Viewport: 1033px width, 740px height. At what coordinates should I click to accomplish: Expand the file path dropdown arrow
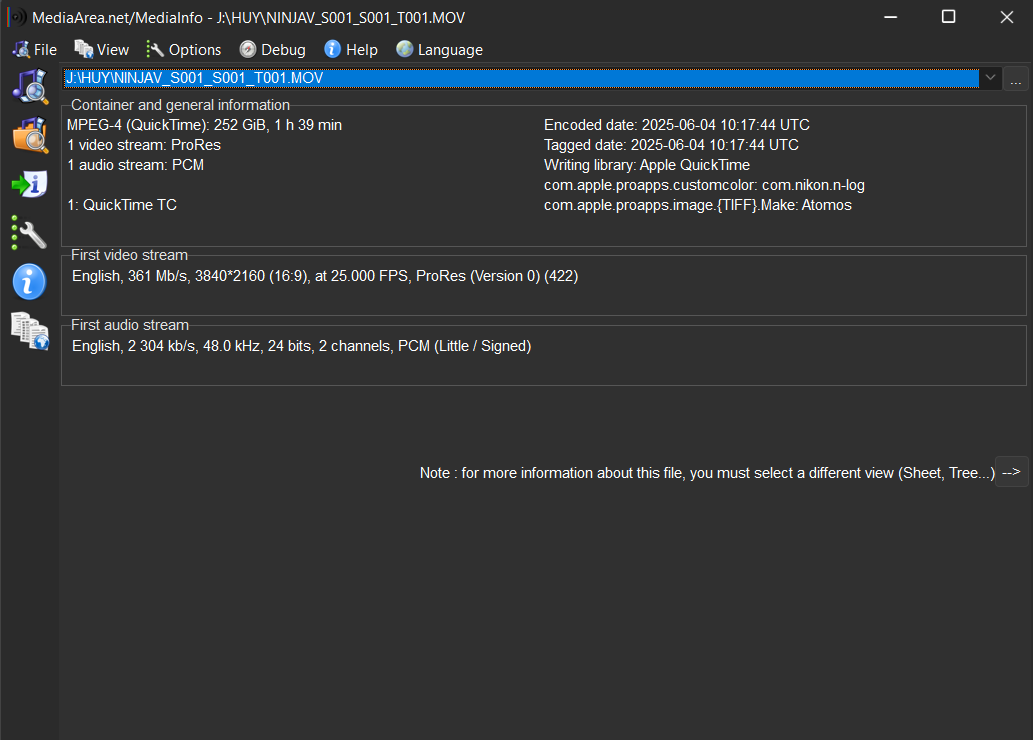pos(990,78)
